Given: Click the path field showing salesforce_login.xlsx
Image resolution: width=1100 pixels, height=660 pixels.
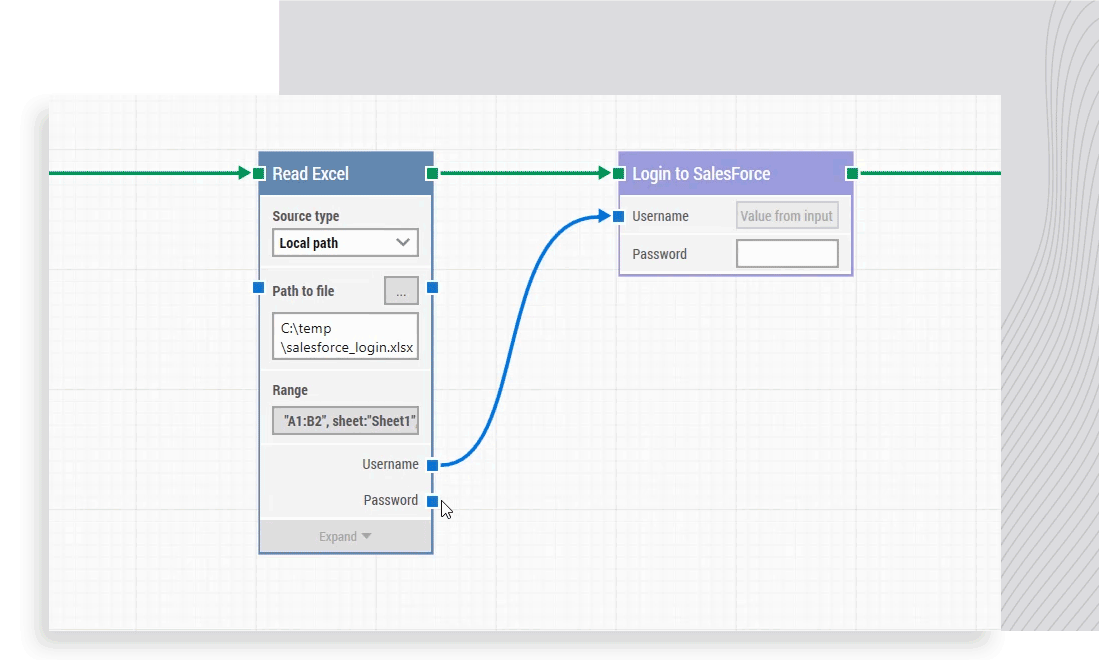Looking at the screenshot, I should 345,336.
